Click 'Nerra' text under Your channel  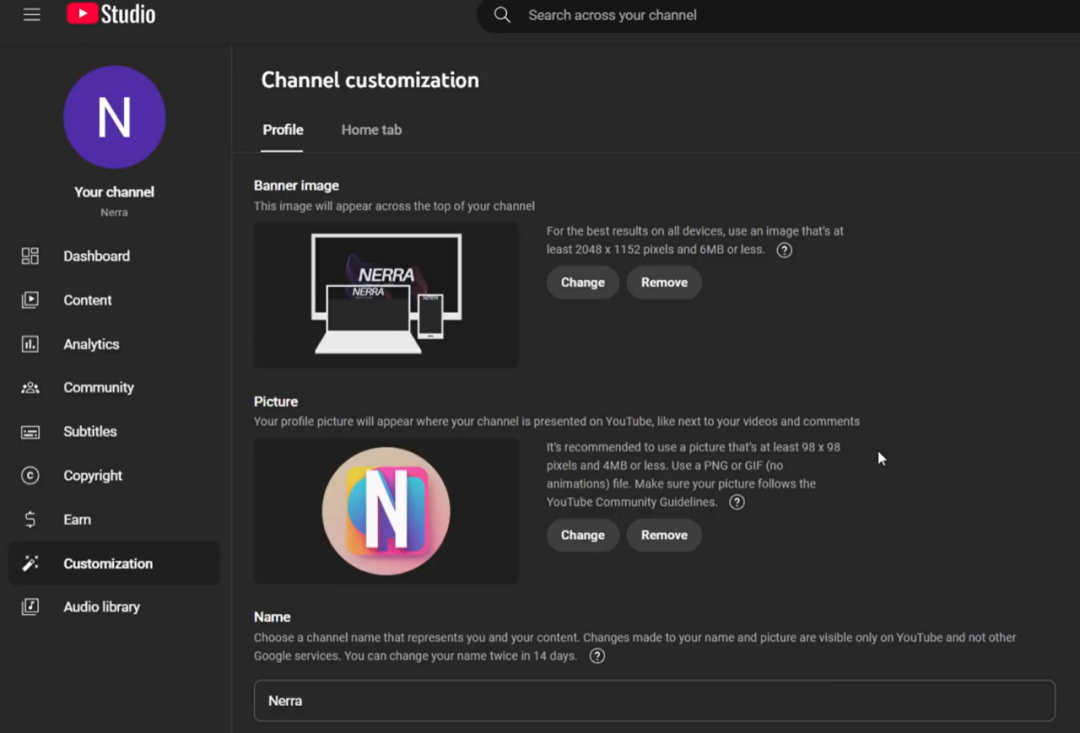tap(114, 213)
